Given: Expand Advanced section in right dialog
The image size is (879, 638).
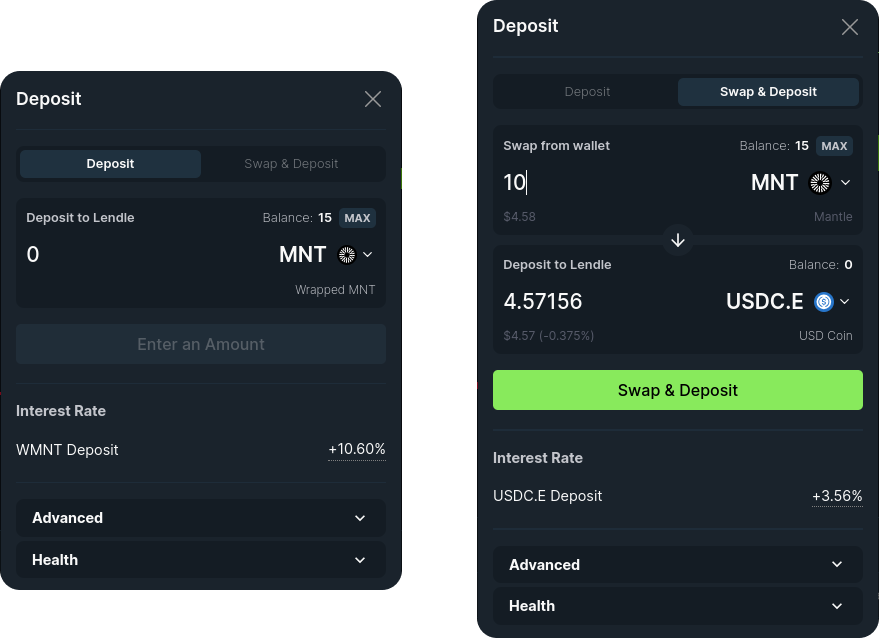Looking at the screenshot, I should pos(677,565).
